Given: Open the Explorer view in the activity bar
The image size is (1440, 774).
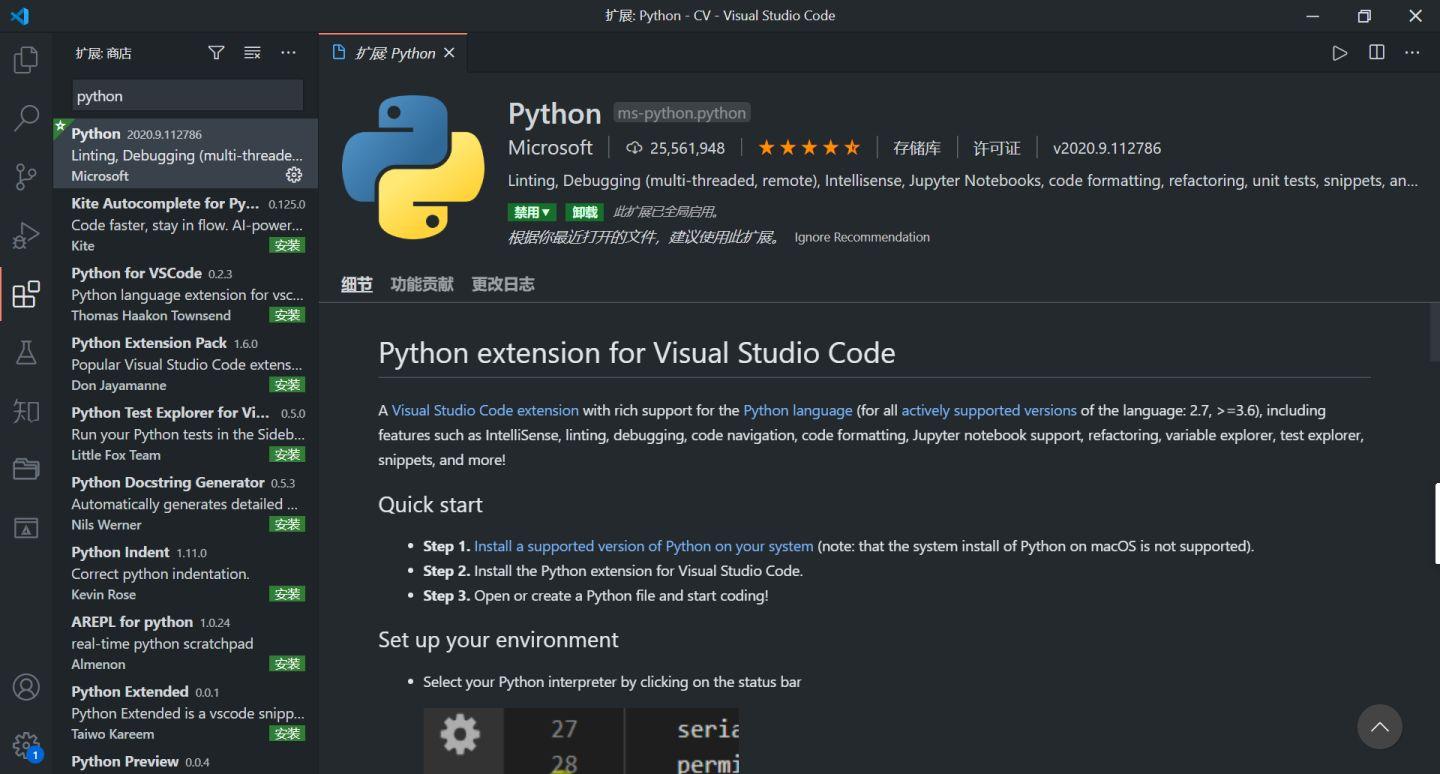Looking at the screenshot, I should [x=26, y=59].
